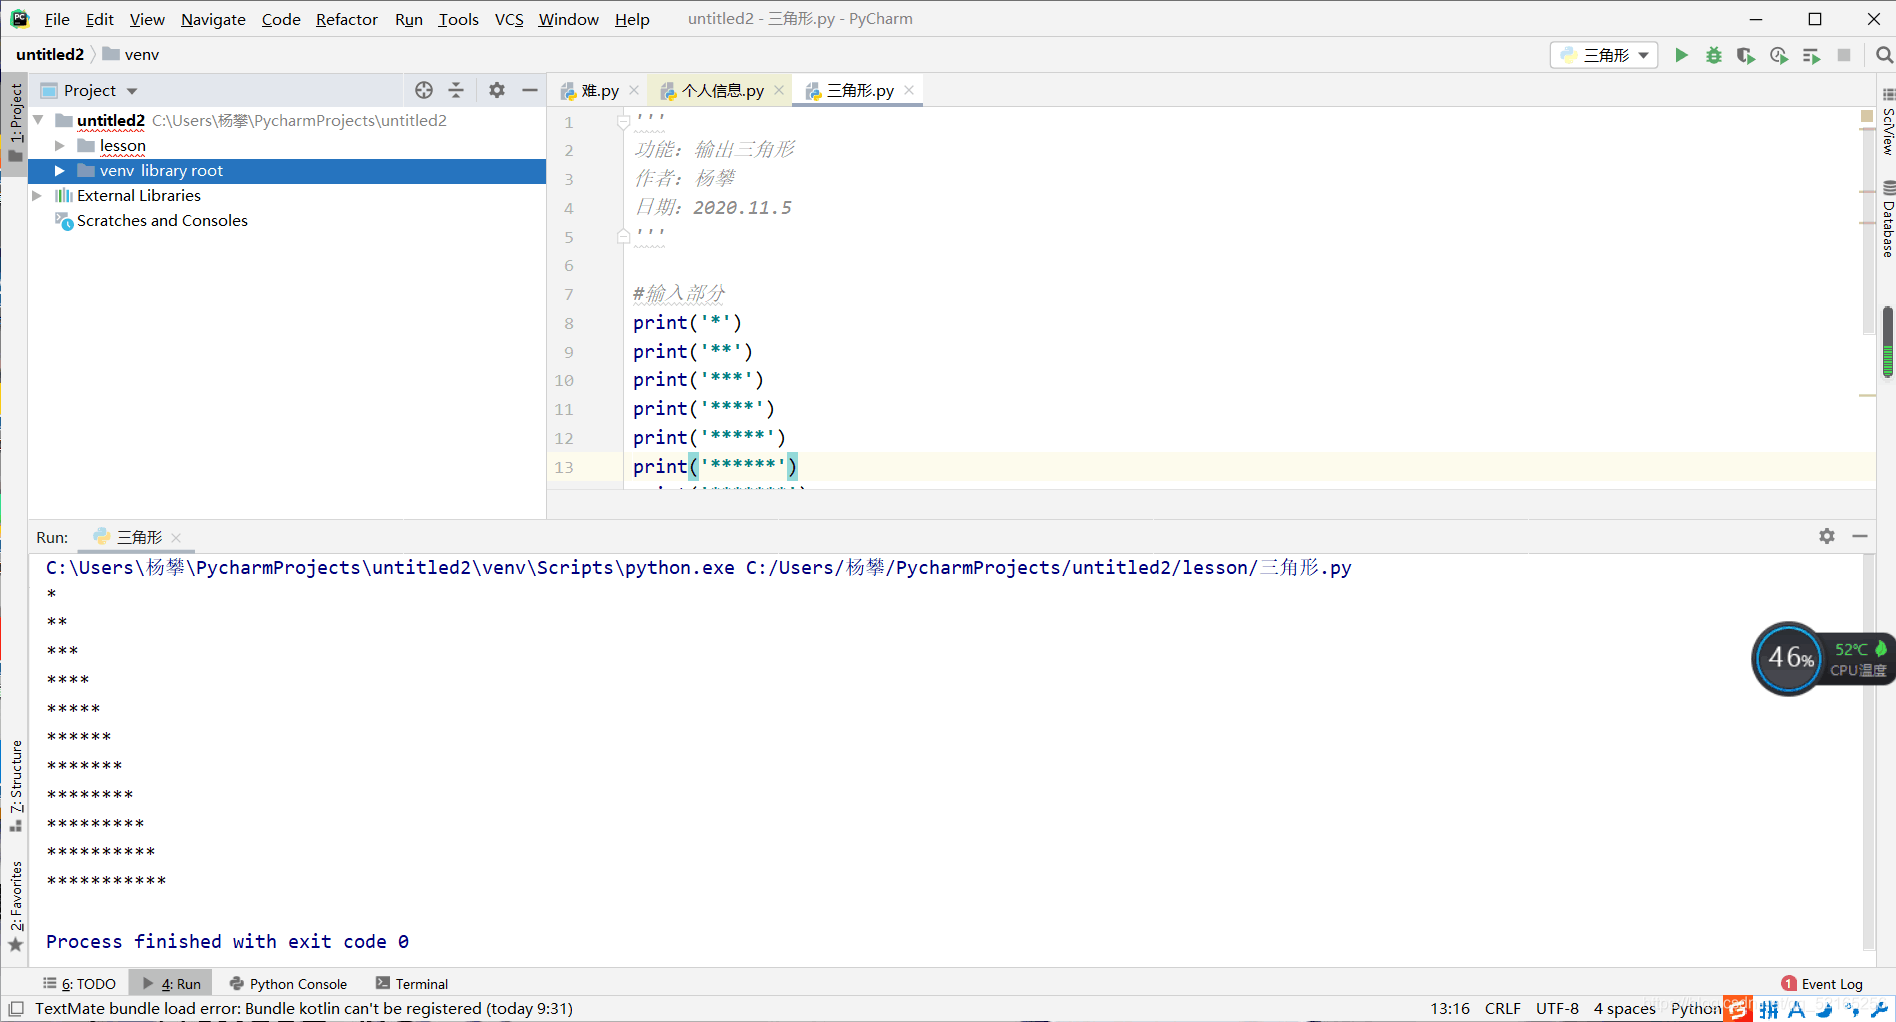
Task: Run with coverage icon in toolbar
Action: click(x=1746, y=55)
